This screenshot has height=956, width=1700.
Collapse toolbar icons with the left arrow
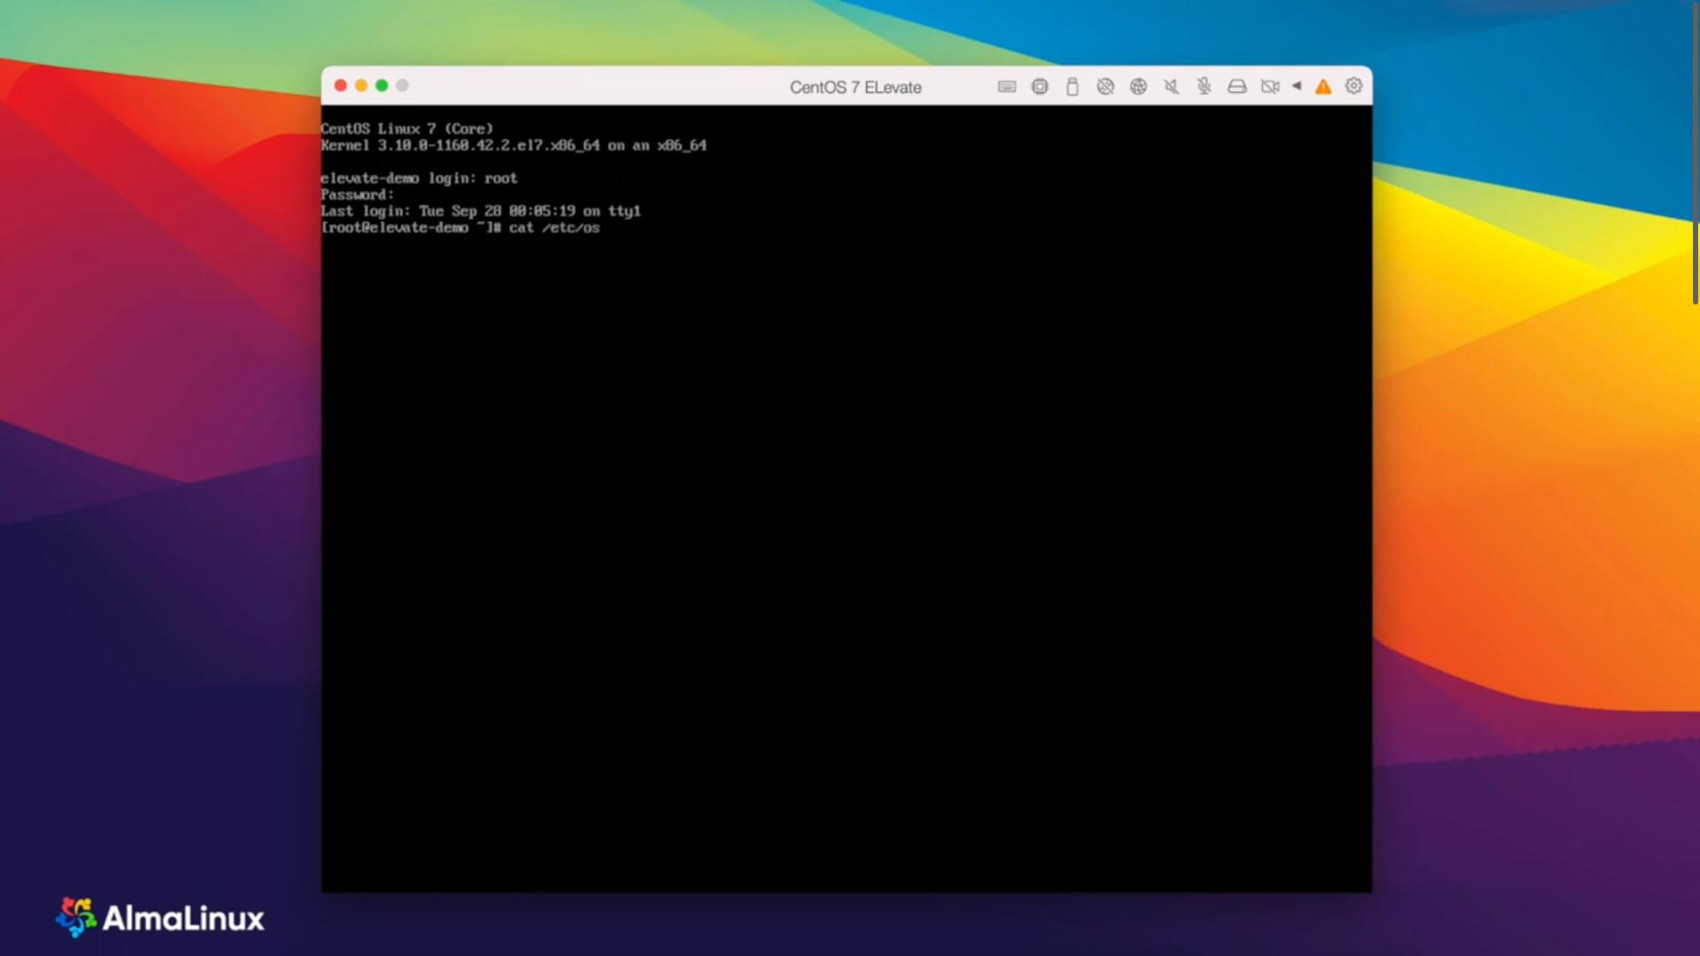[1296, 86]
